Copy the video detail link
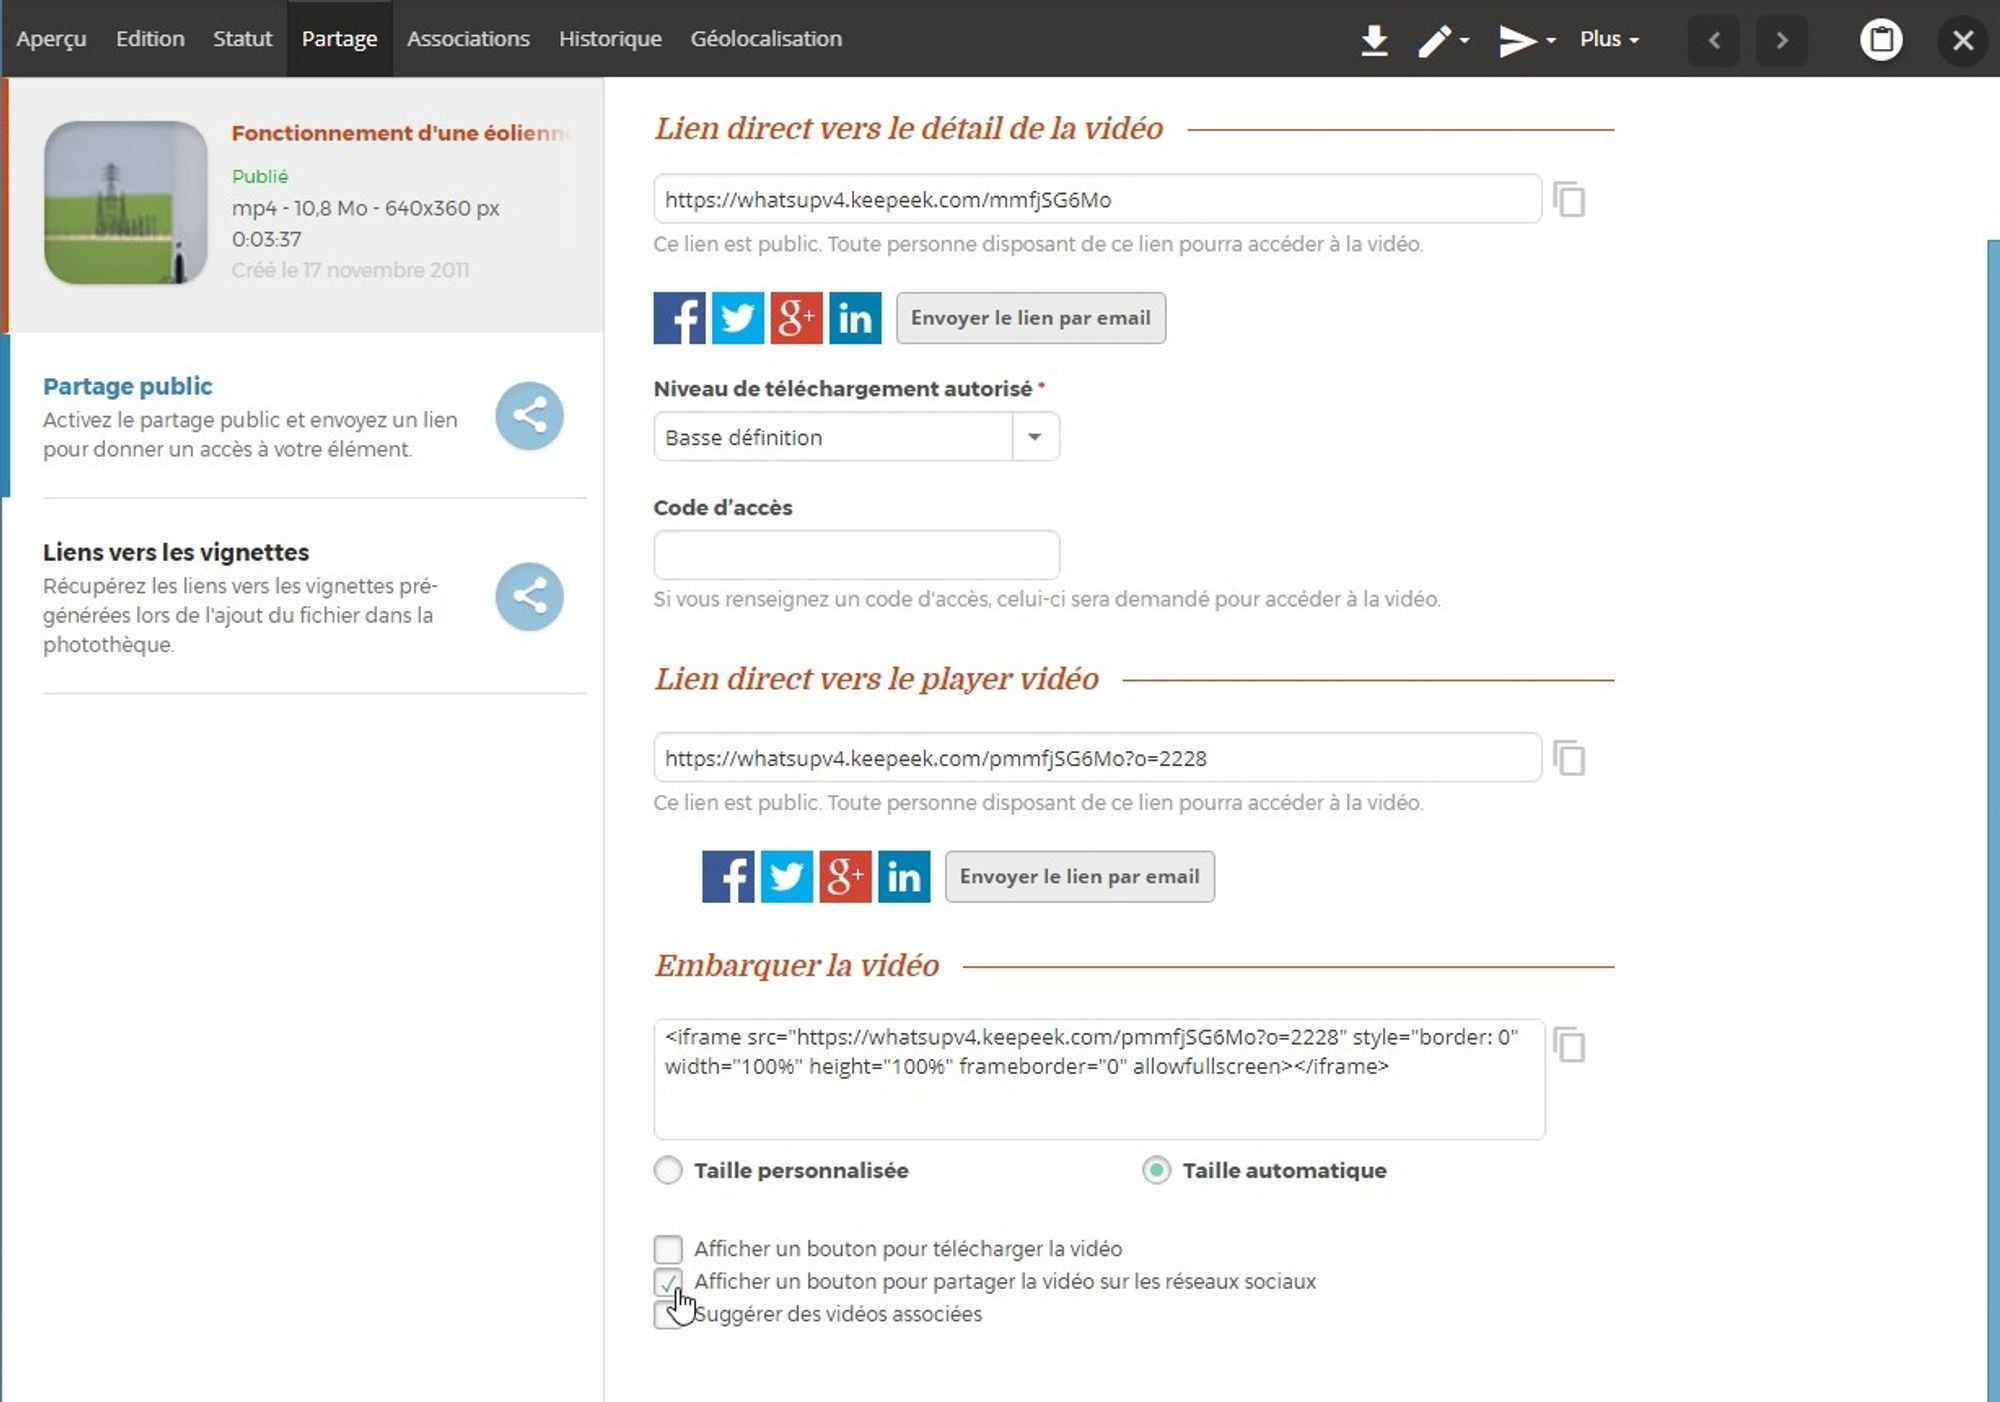2000x1402 pixels. click(x=1569, y=199)
